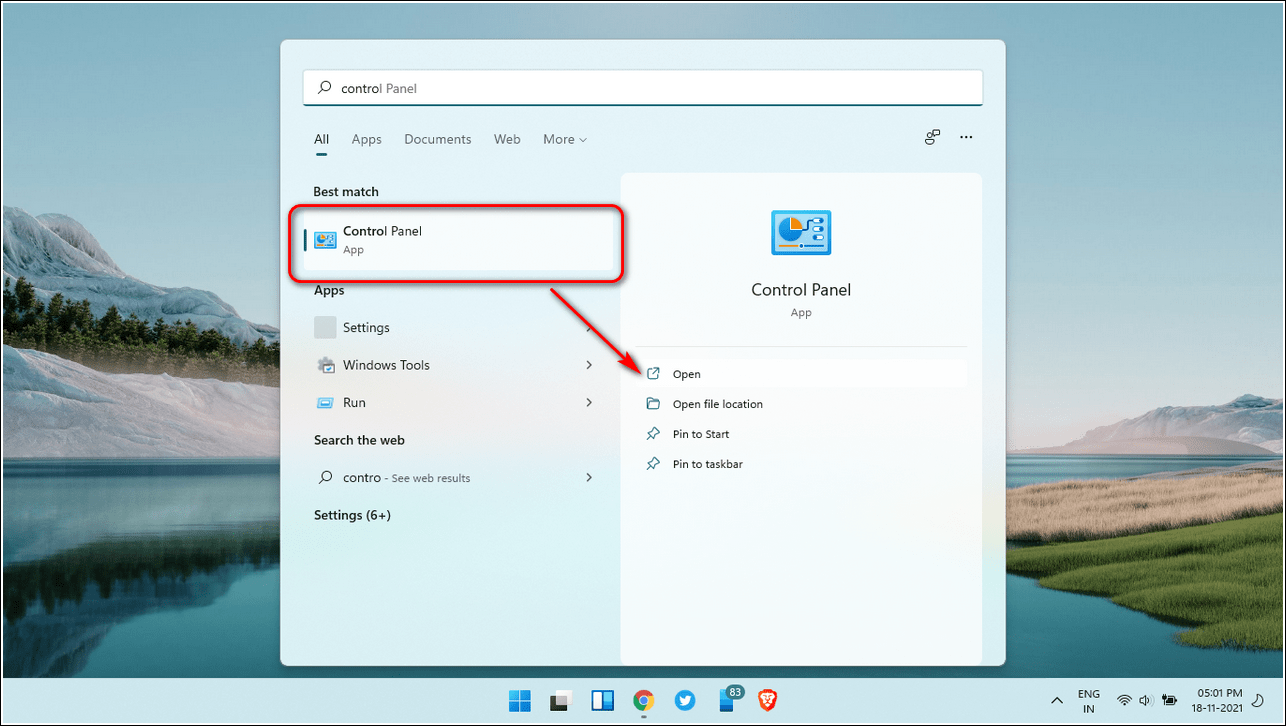Expand the Run result chevron
This screenshot has height=726, width=1286.
(x=589, y=402)
